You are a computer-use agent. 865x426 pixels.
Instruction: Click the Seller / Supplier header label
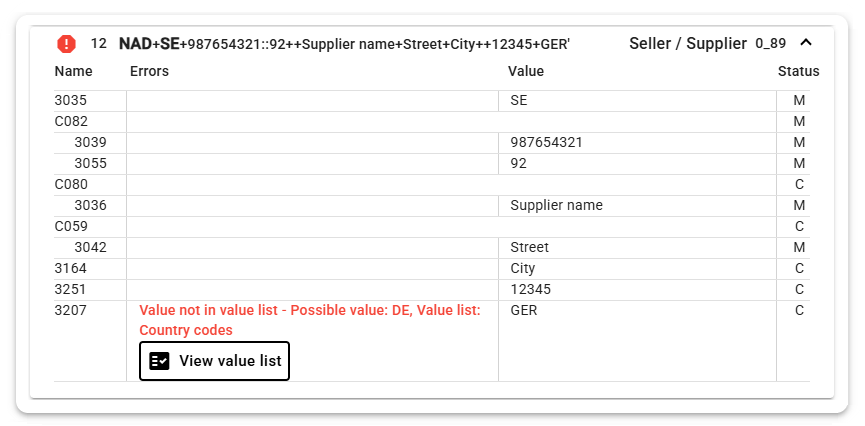click(688, 44)
